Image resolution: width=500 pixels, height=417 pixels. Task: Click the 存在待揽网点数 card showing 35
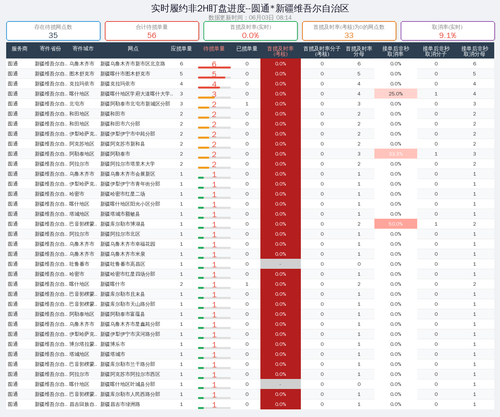click(x=53, y=31)
